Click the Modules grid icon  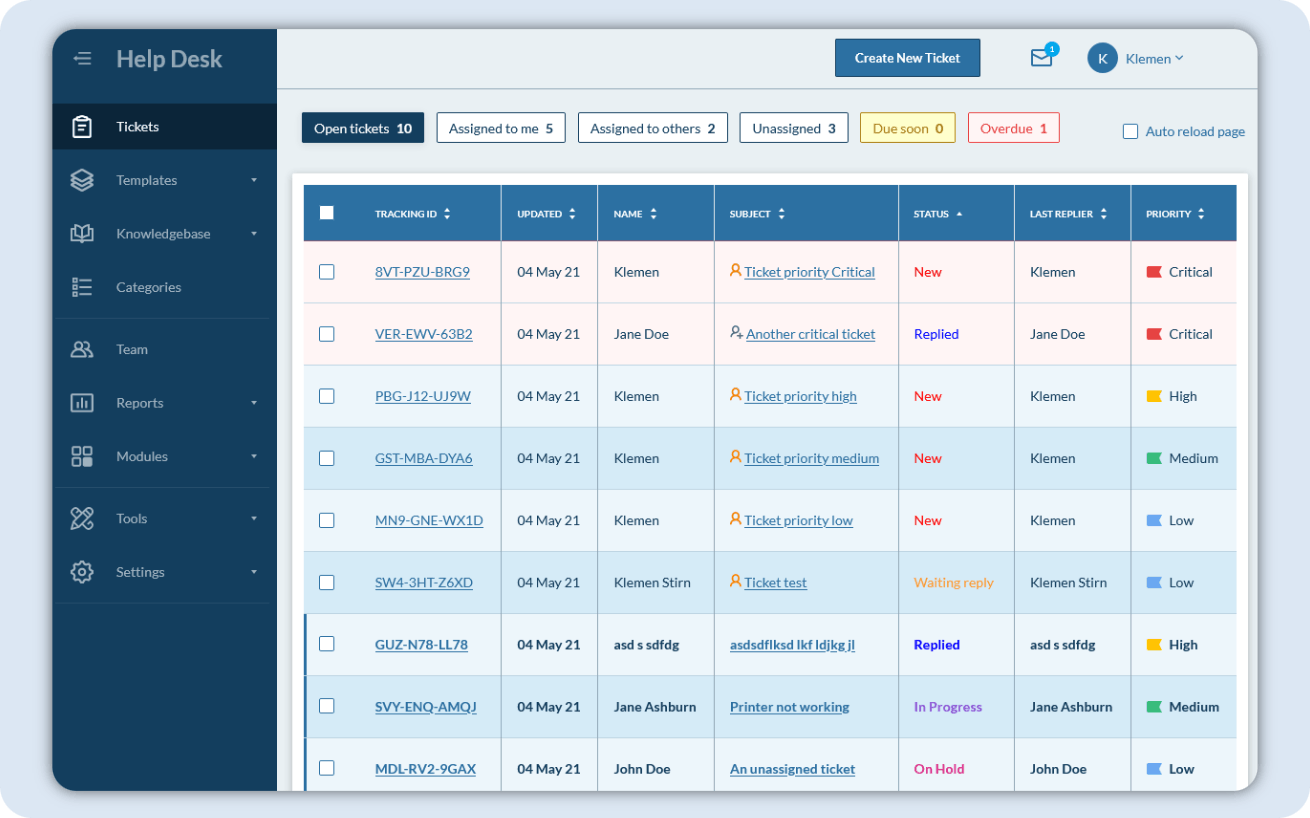(x=82, y=456)
